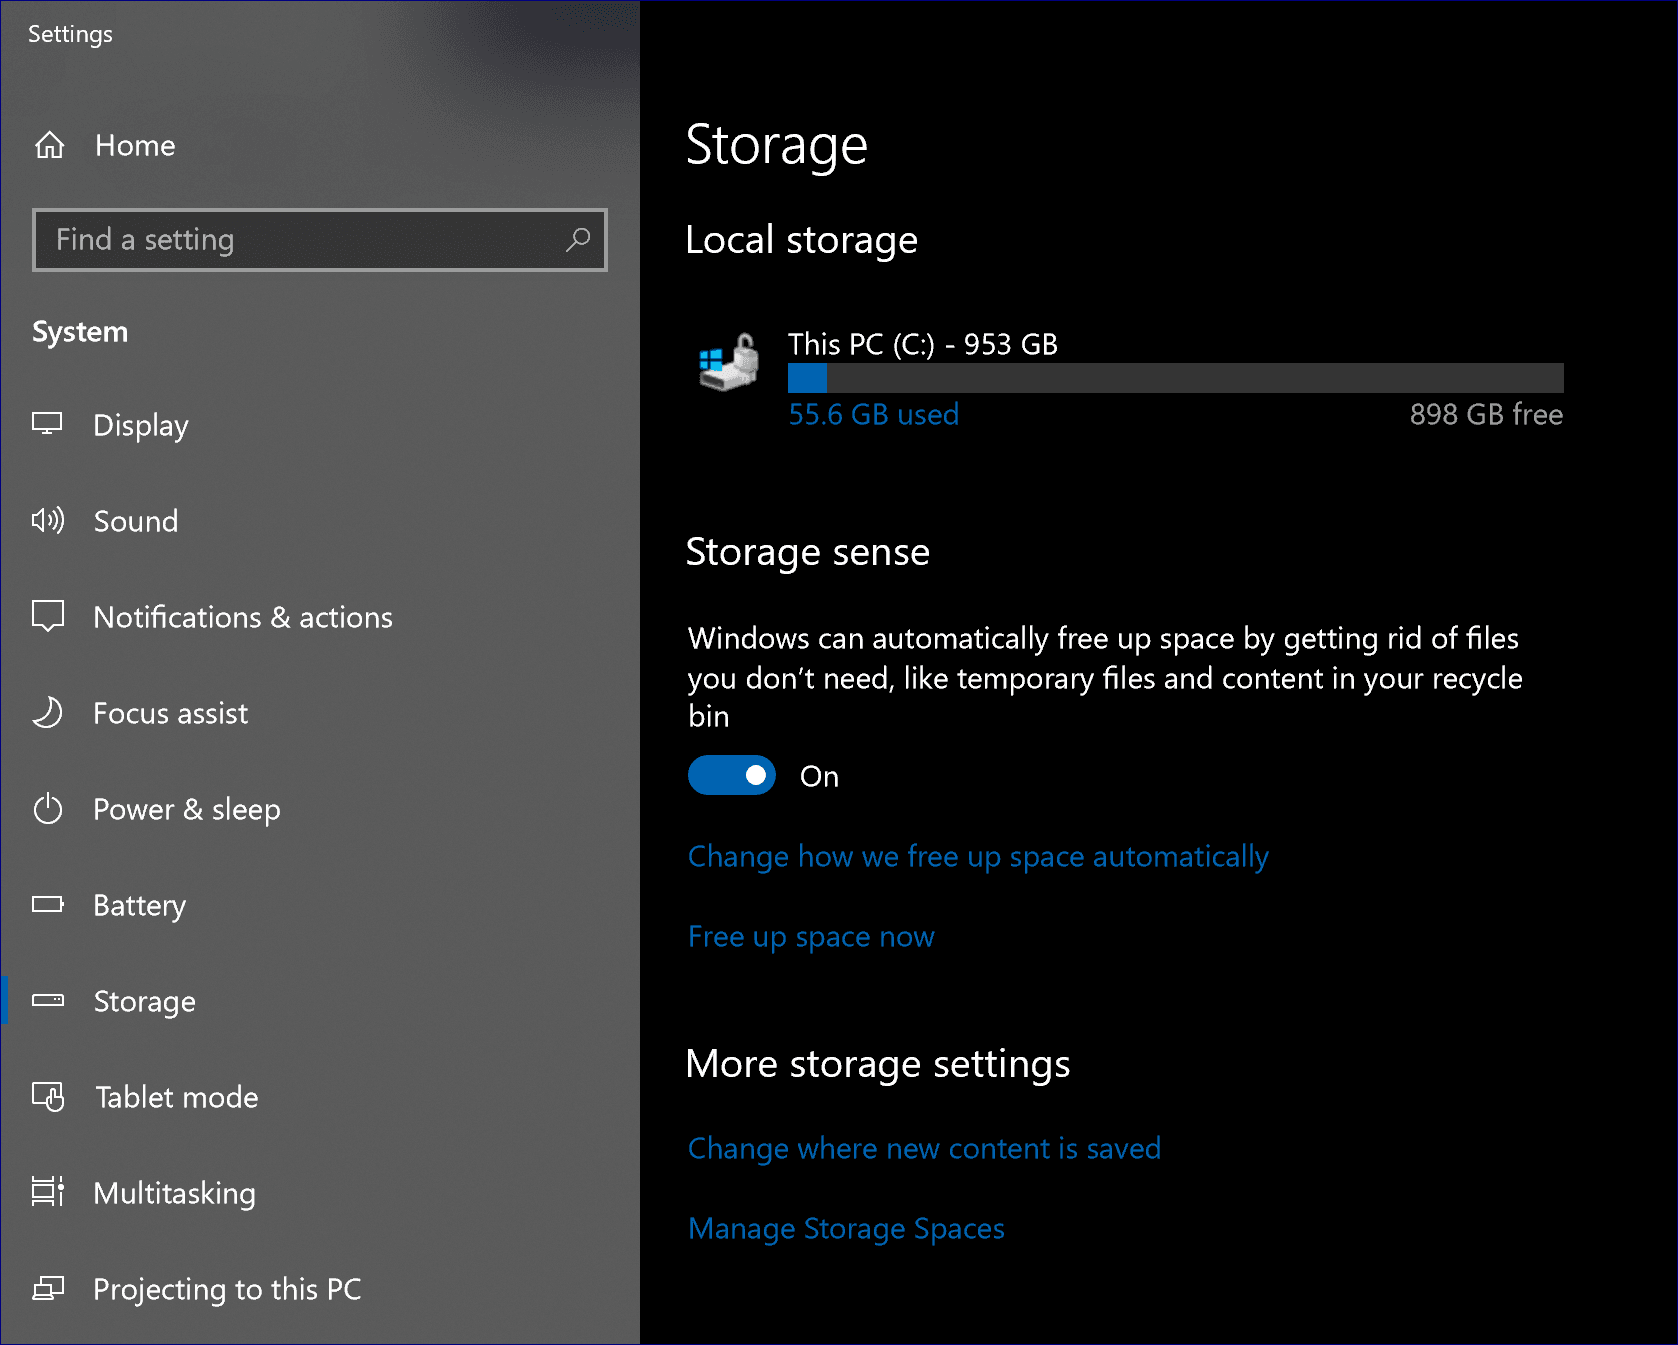1678x1345 pixels.
Task: Click the Battery icon in sidebar
Action: 47,905
